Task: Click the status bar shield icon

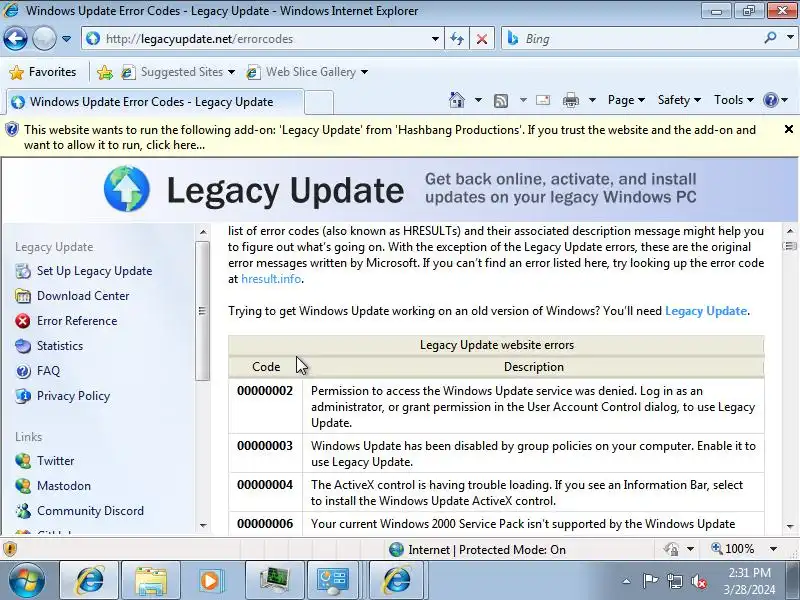Action: tap(10, 549)
